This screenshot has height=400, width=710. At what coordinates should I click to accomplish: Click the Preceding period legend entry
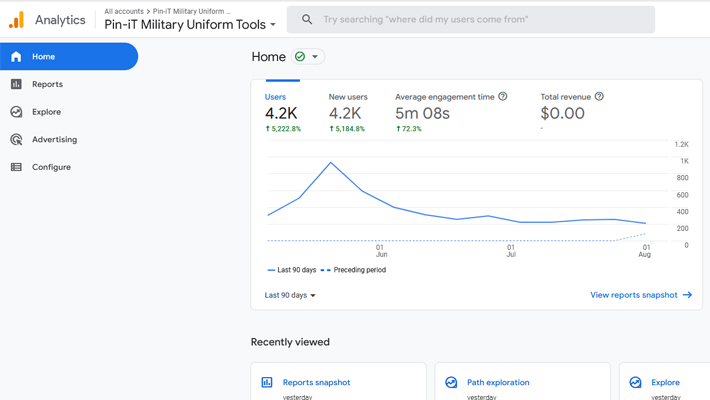pos(353,270)
